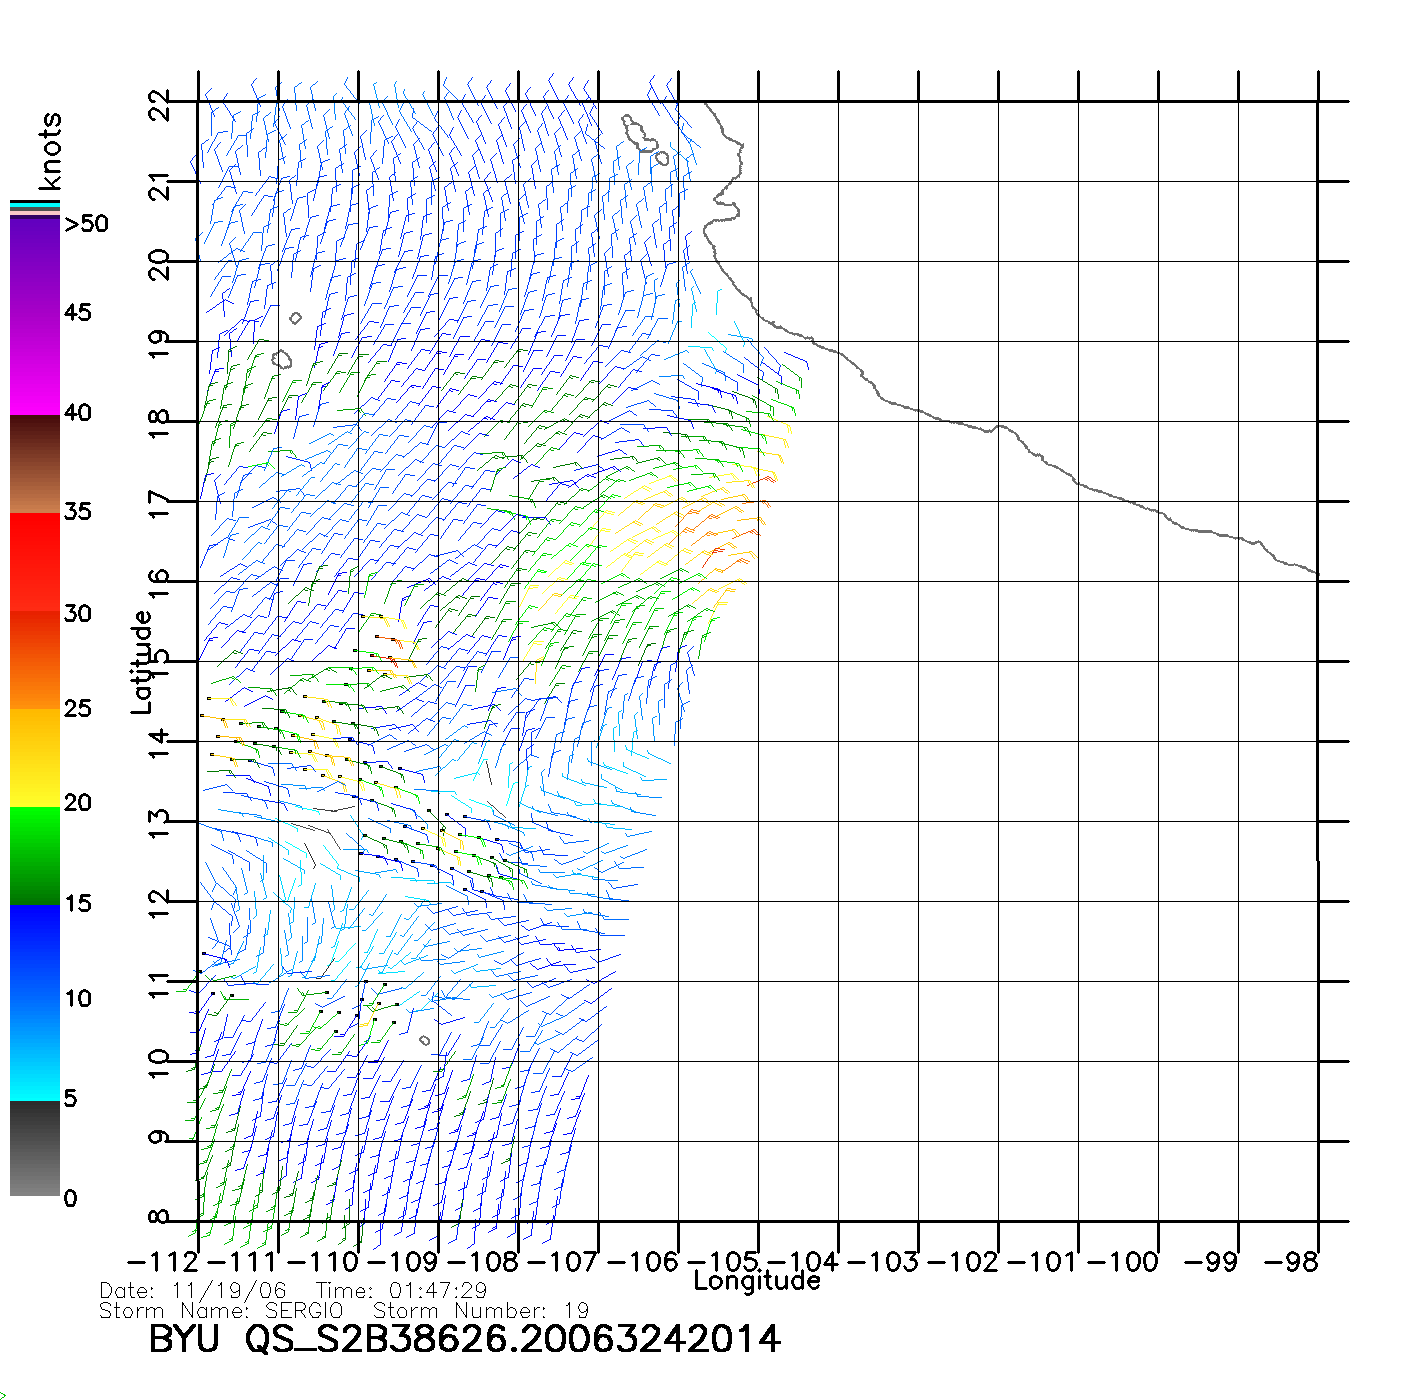Click the '>50' legend scale label

point(86,224)
